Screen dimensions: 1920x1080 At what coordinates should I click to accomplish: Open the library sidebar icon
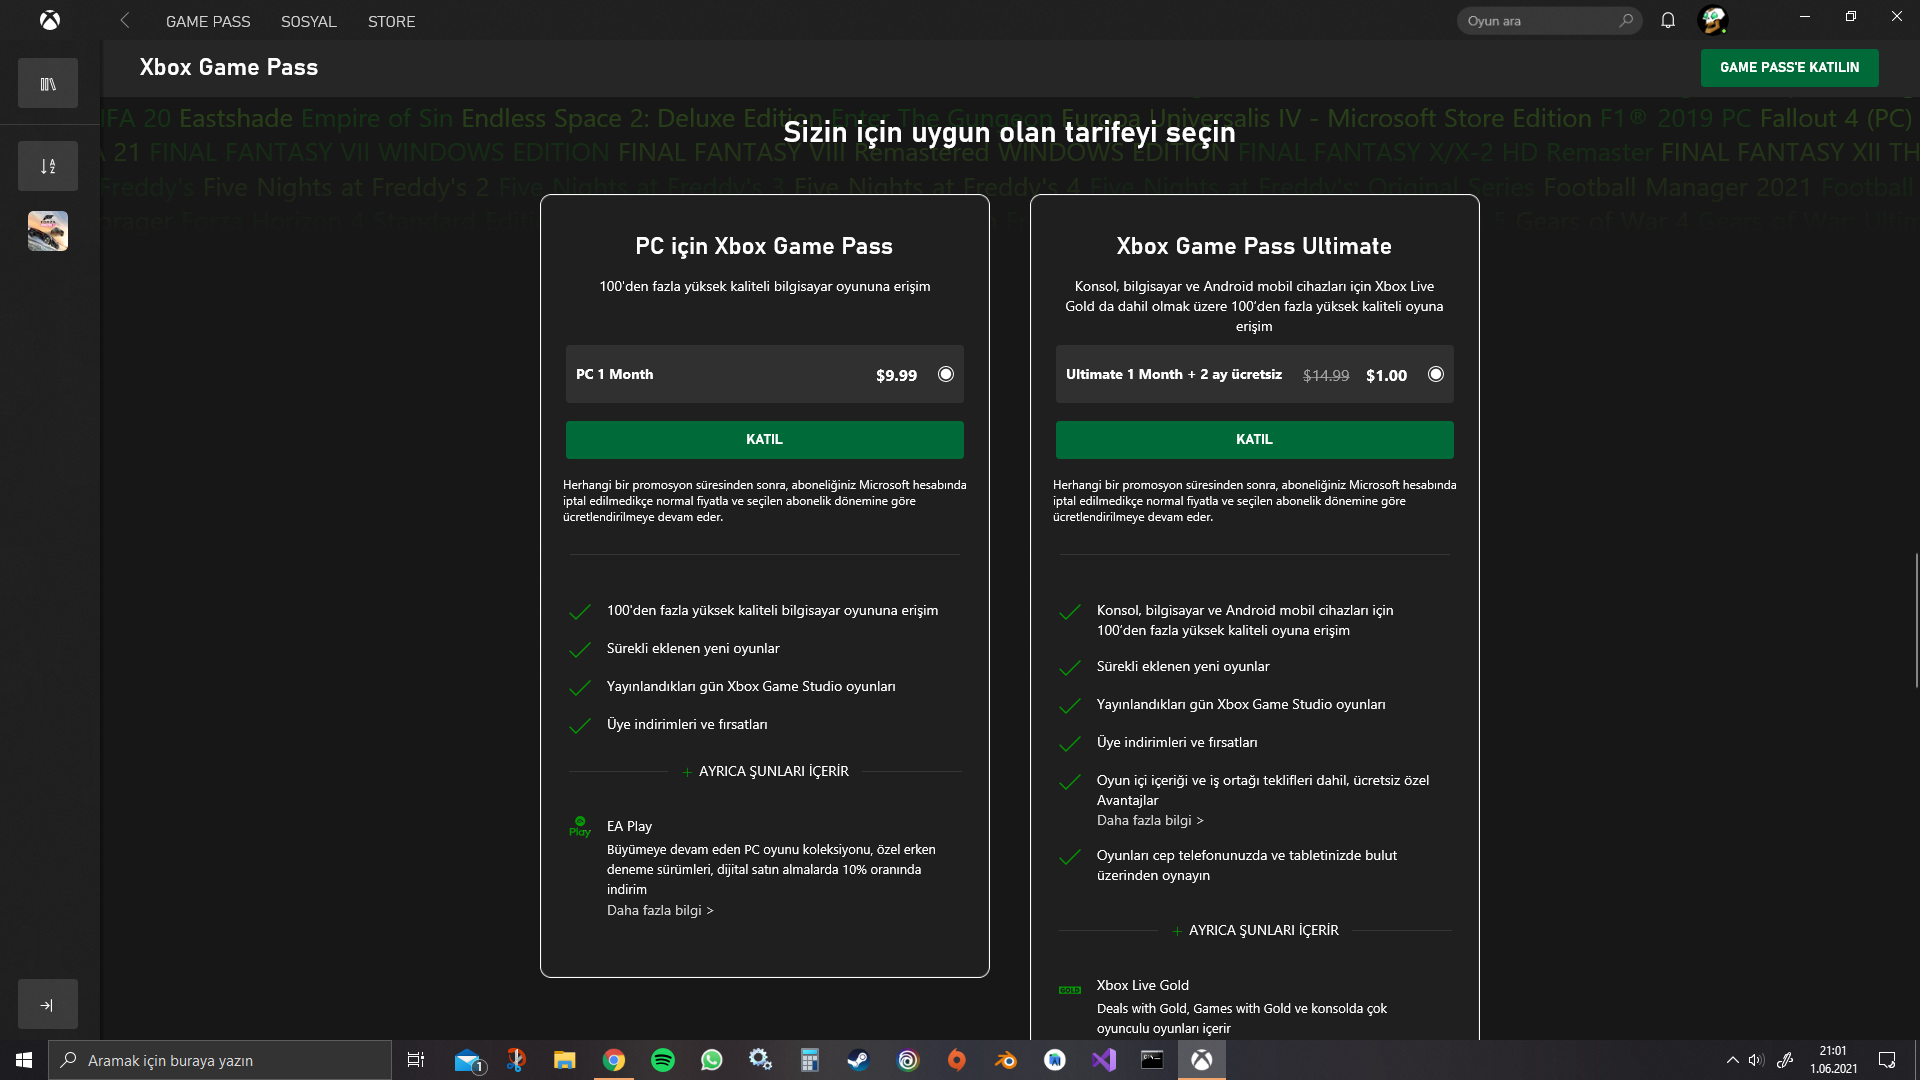[48, 84]
